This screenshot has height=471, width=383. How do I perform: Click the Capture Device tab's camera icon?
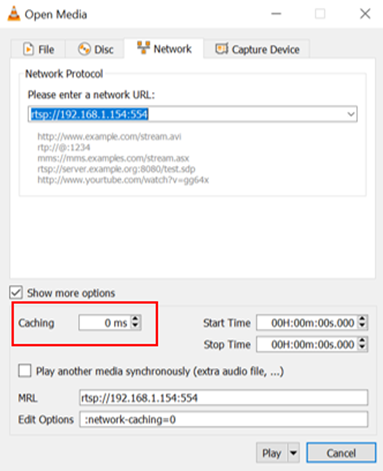tap(222, 49)
